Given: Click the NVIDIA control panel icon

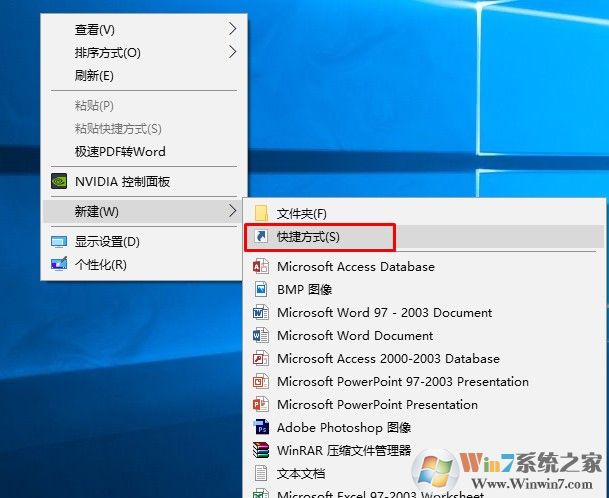Looking at the screenshot, I should coord(59,181).
